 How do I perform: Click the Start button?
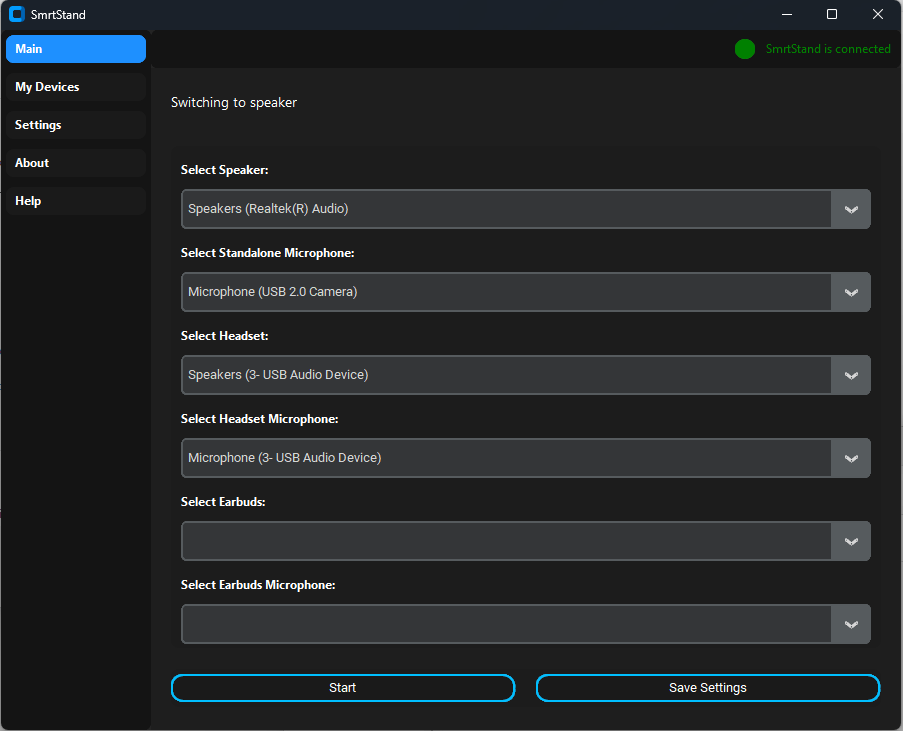pyautogui.click(x=343, y=688)
